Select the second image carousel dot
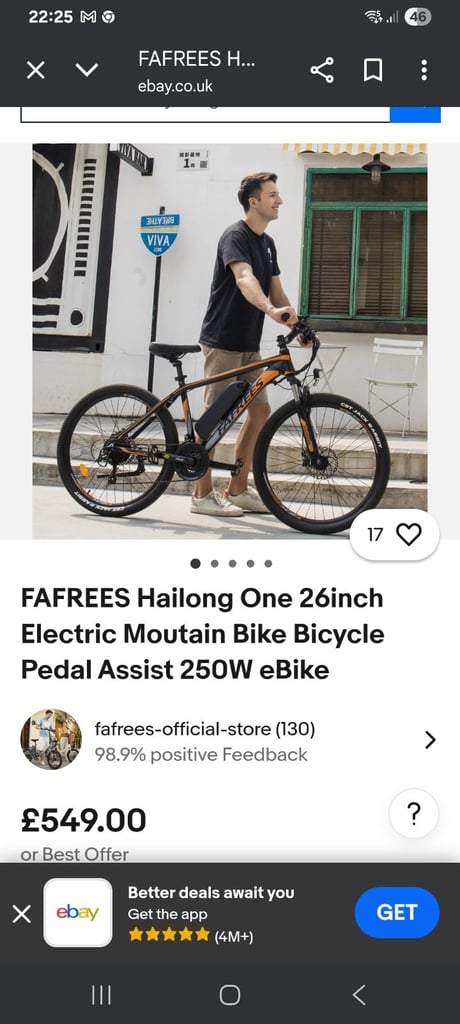Image resolution: width=460 pixels, height=1024 pixels. click(214, 564)
